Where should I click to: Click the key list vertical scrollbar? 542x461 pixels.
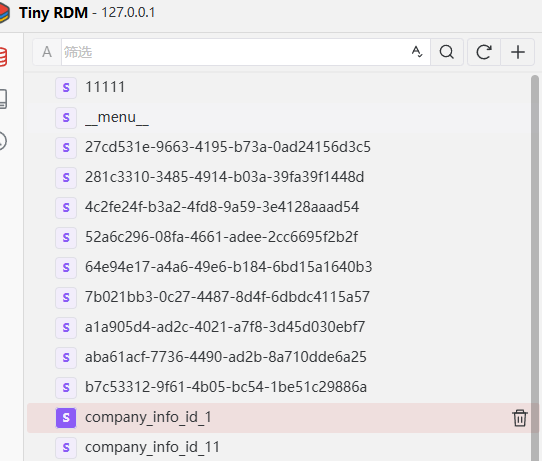(x=535, y=268)
